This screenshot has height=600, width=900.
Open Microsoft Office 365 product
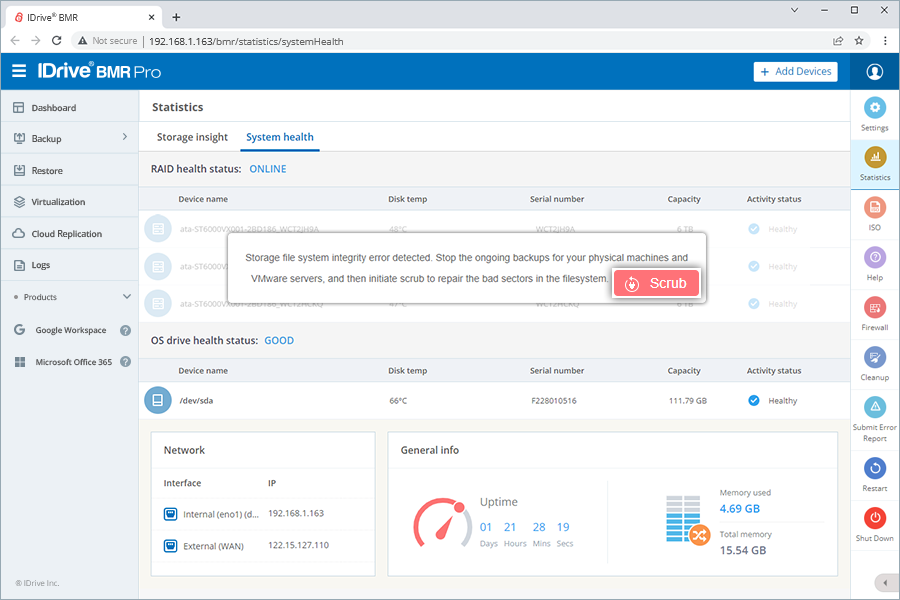[73, 362]
